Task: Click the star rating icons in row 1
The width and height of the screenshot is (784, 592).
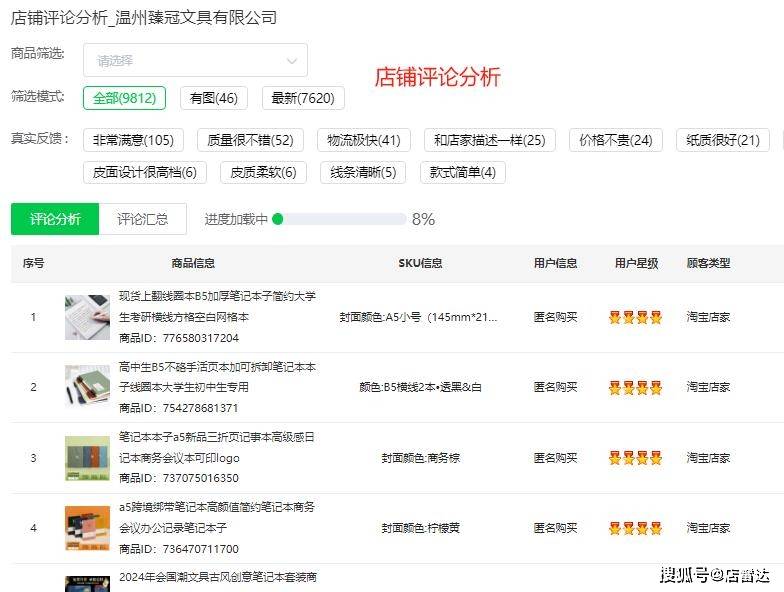Action: point(635,318)
